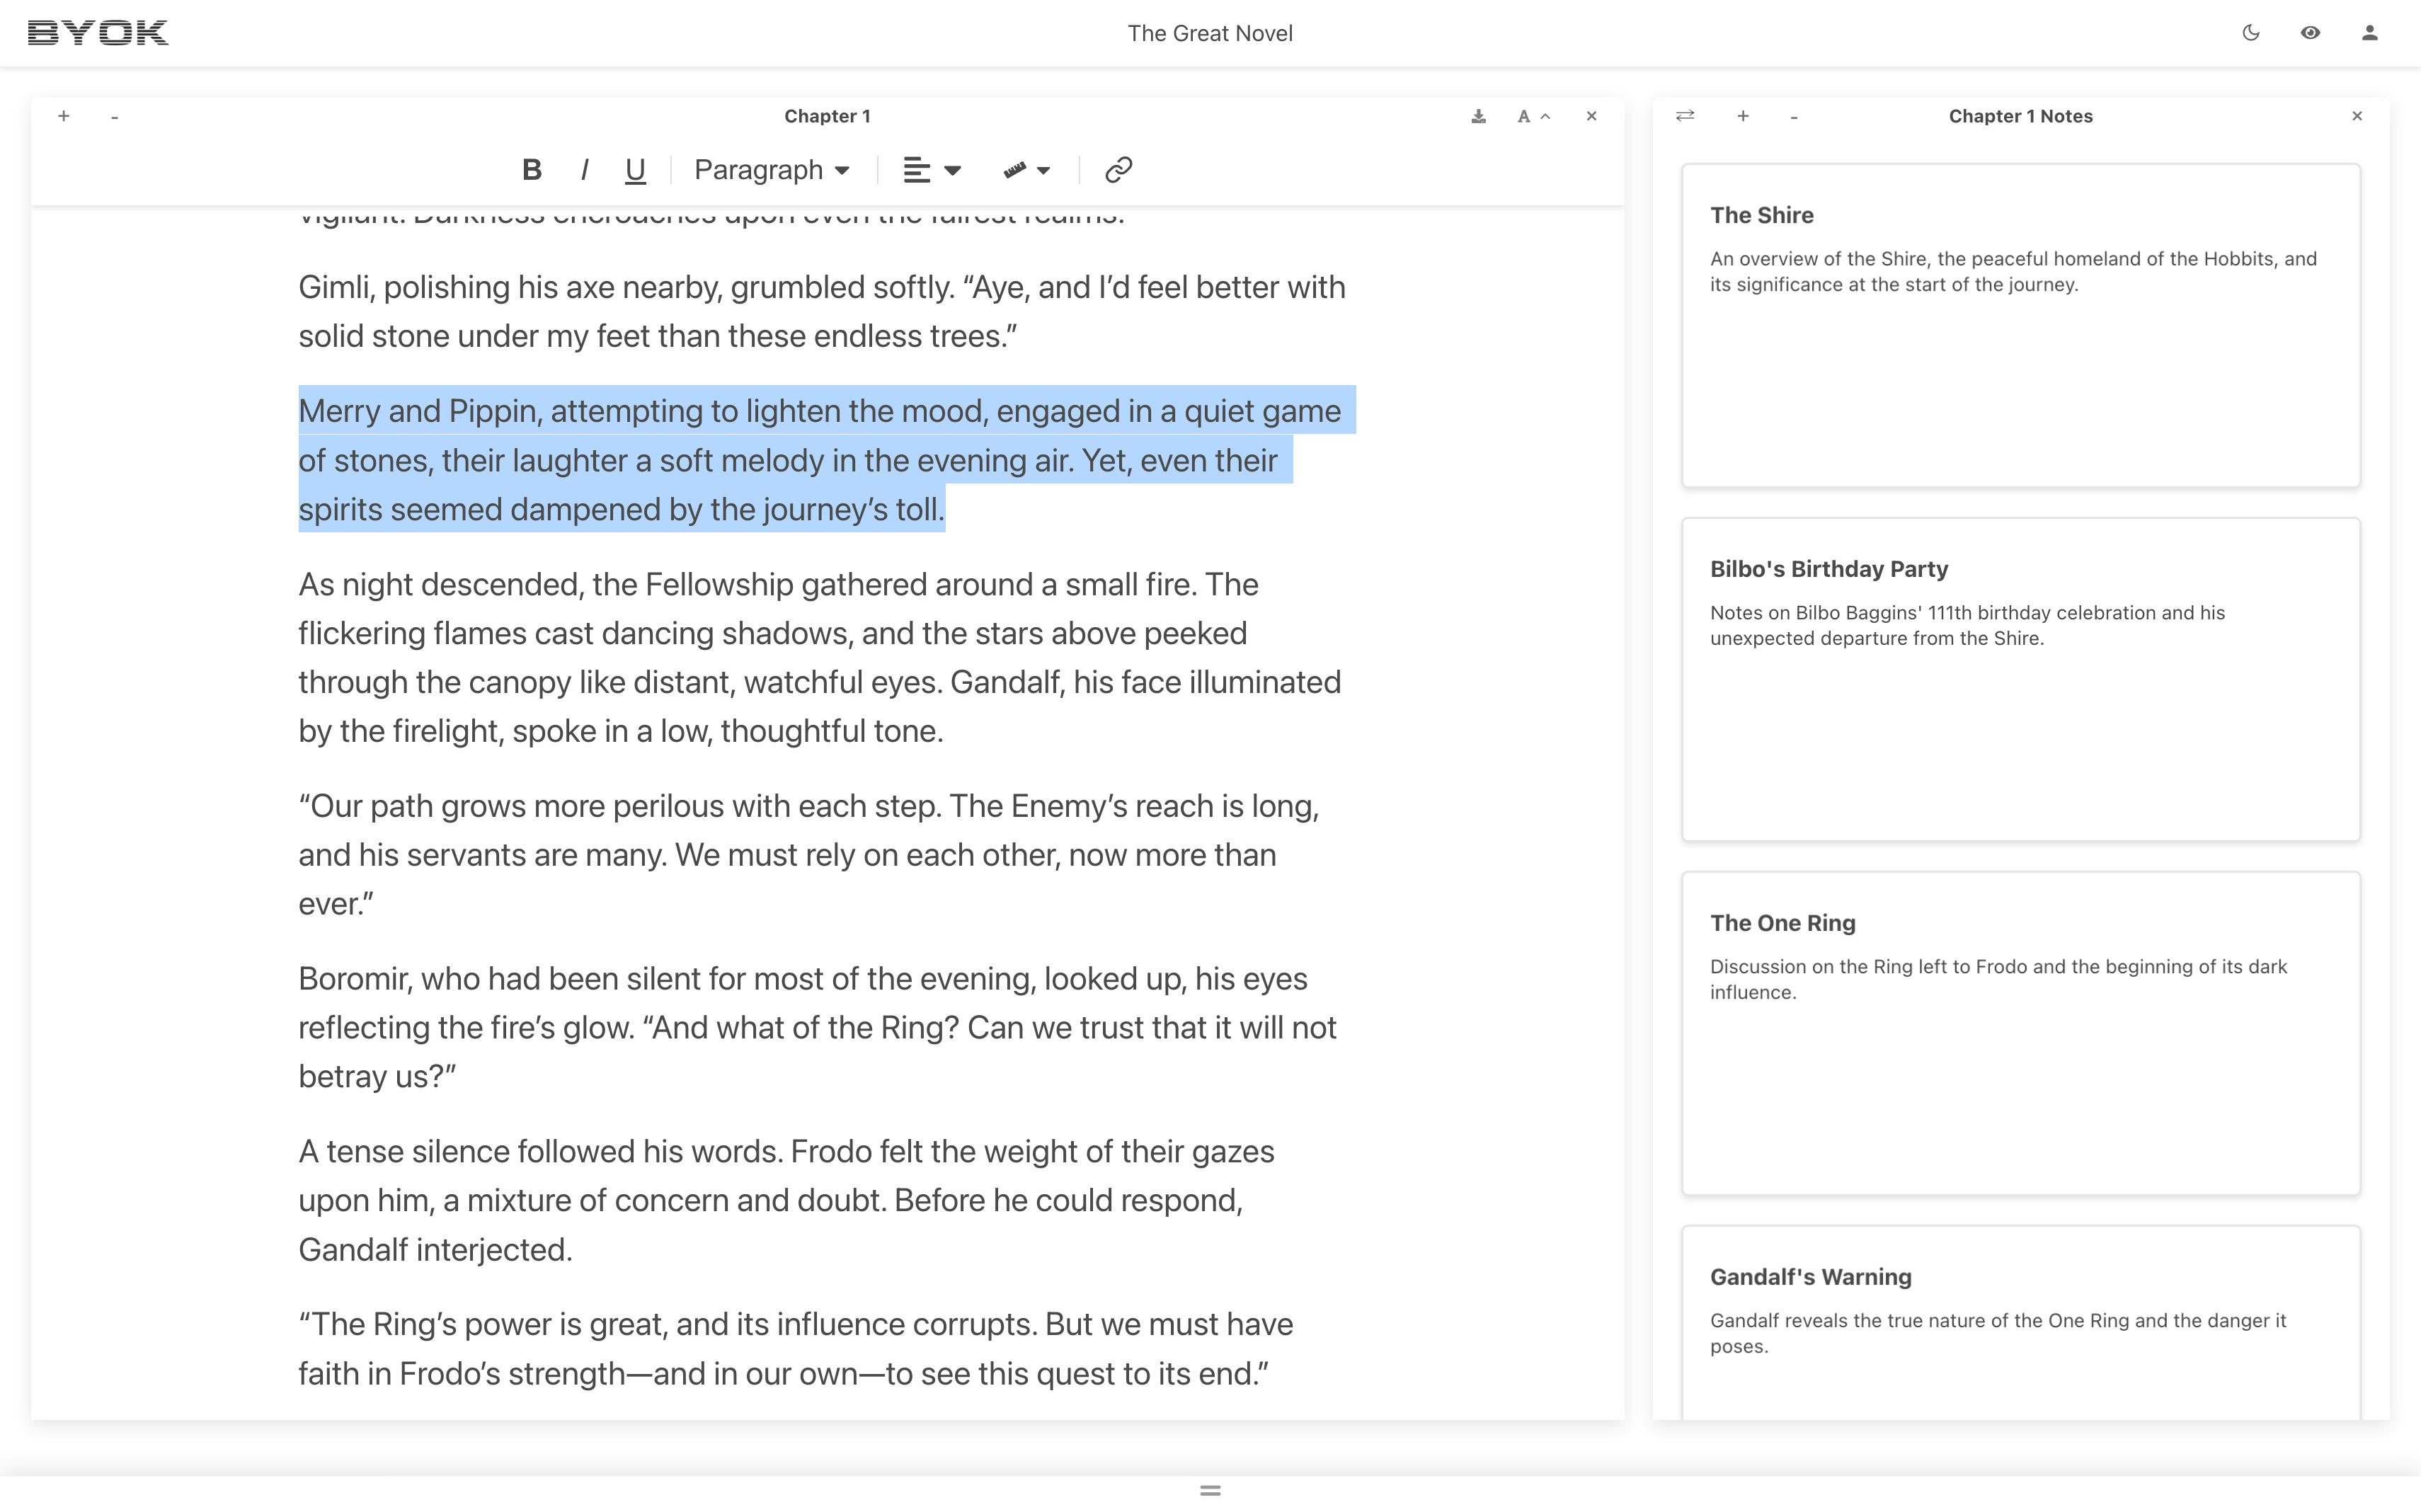Toggle underline formatting
The image size is (2421, 1512).
pyautogui.click(x=635, y=170)
